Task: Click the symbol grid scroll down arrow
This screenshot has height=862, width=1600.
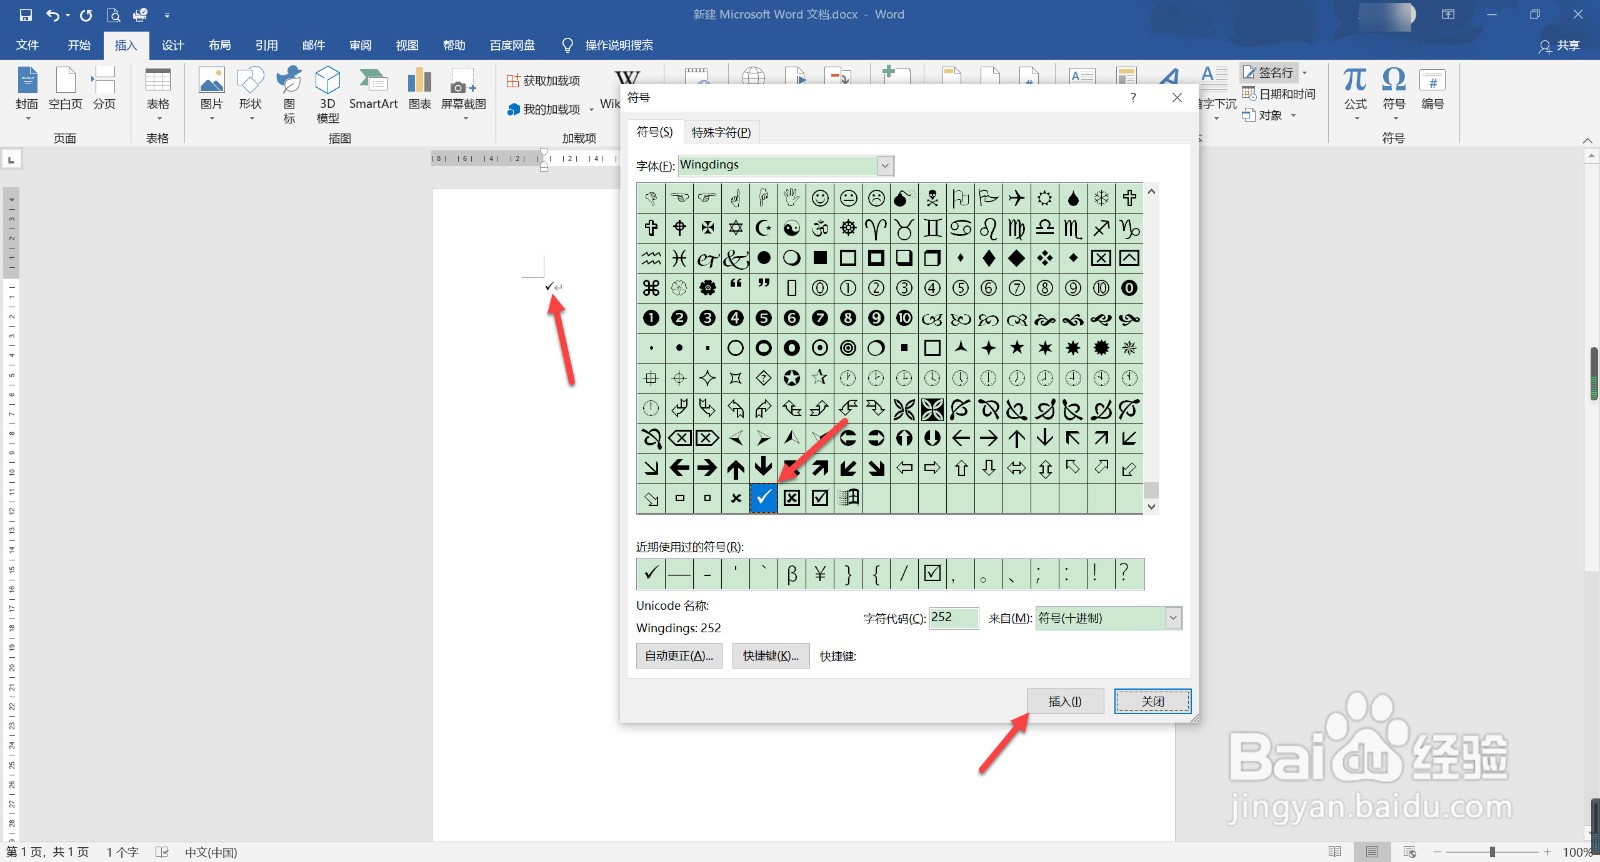Action: [x=1151, y=507]
